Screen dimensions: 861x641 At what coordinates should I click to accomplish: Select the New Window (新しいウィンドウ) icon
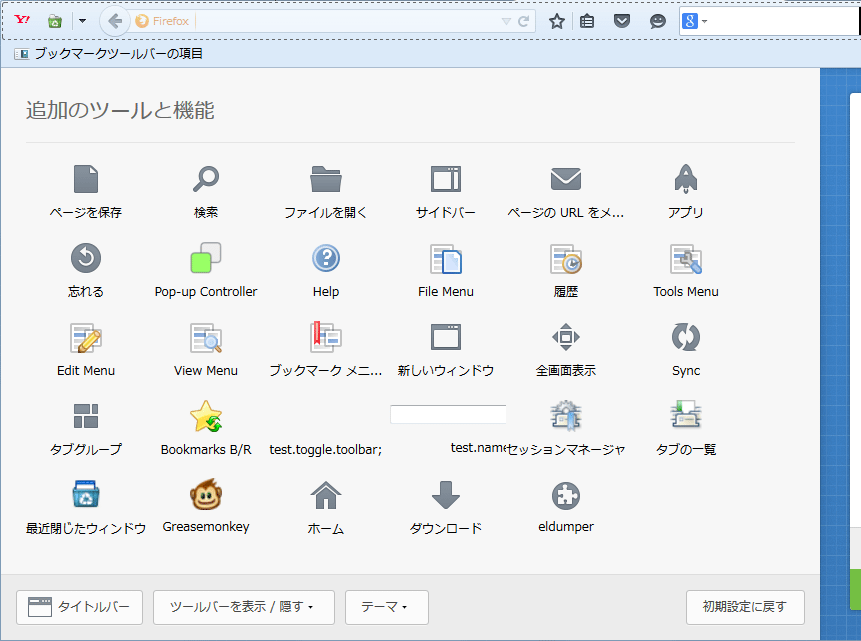tap(445, 337)
